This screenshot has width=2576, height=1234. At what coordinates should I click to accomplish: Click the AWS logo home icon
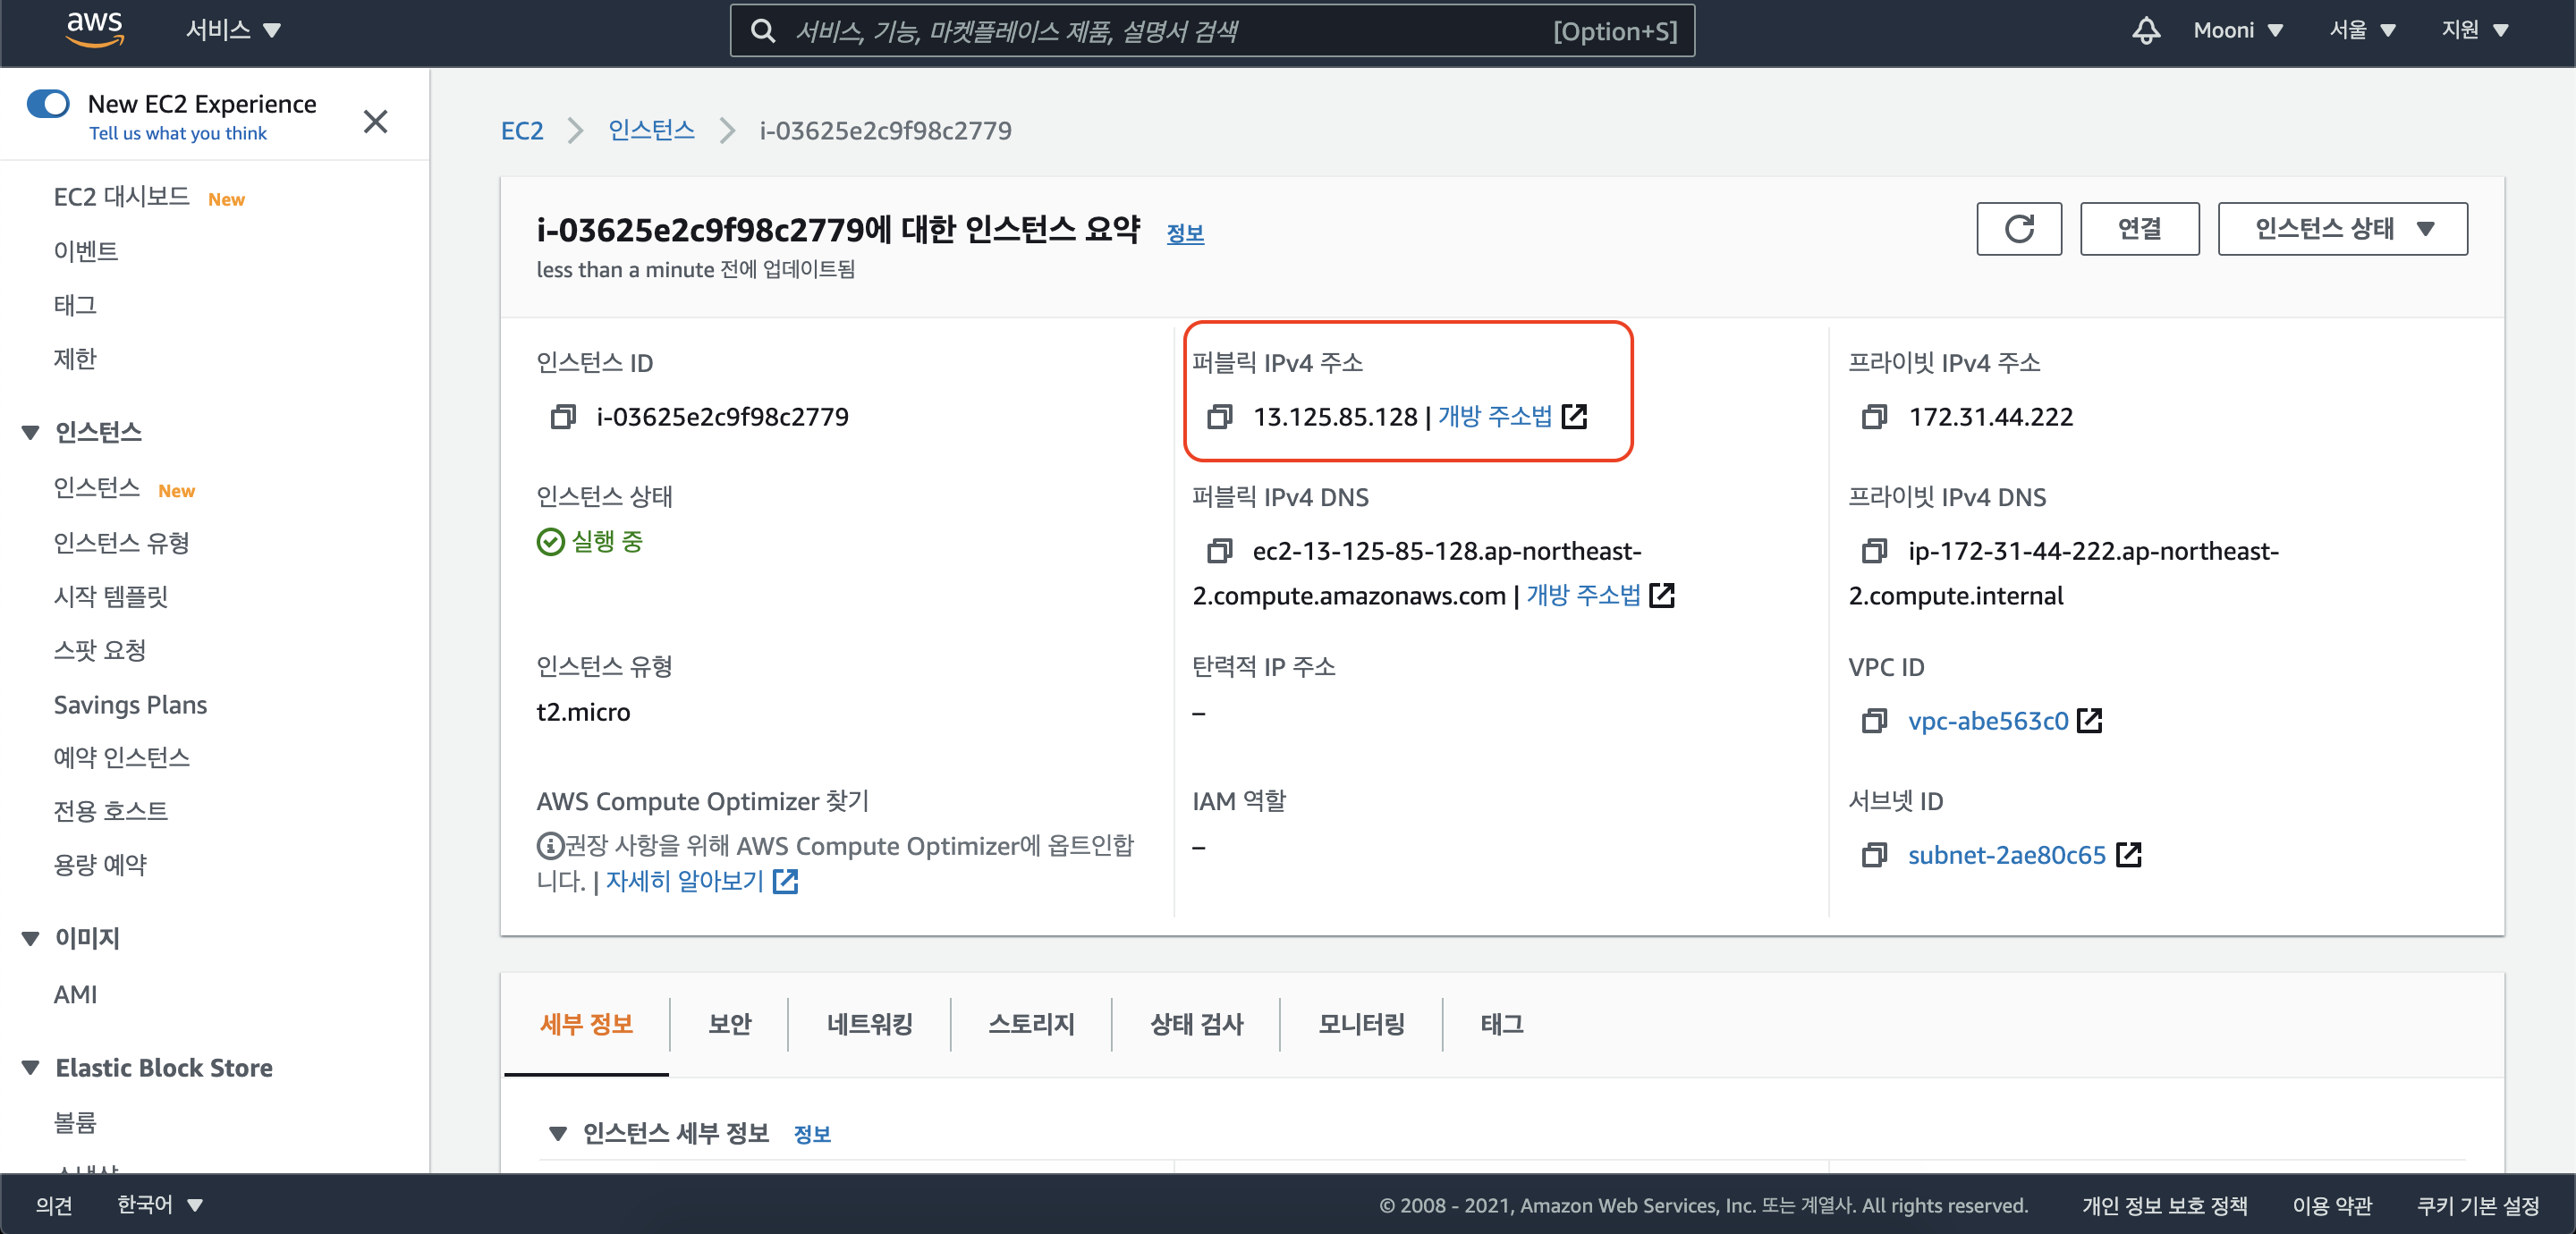(94, 29)
